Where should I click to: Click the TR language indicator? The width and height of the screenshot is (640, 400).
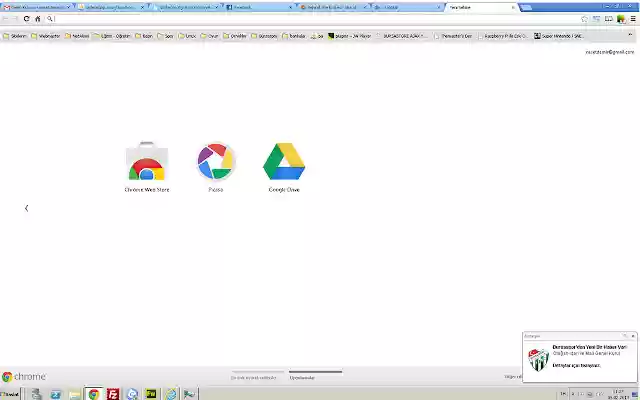[563, 394]
